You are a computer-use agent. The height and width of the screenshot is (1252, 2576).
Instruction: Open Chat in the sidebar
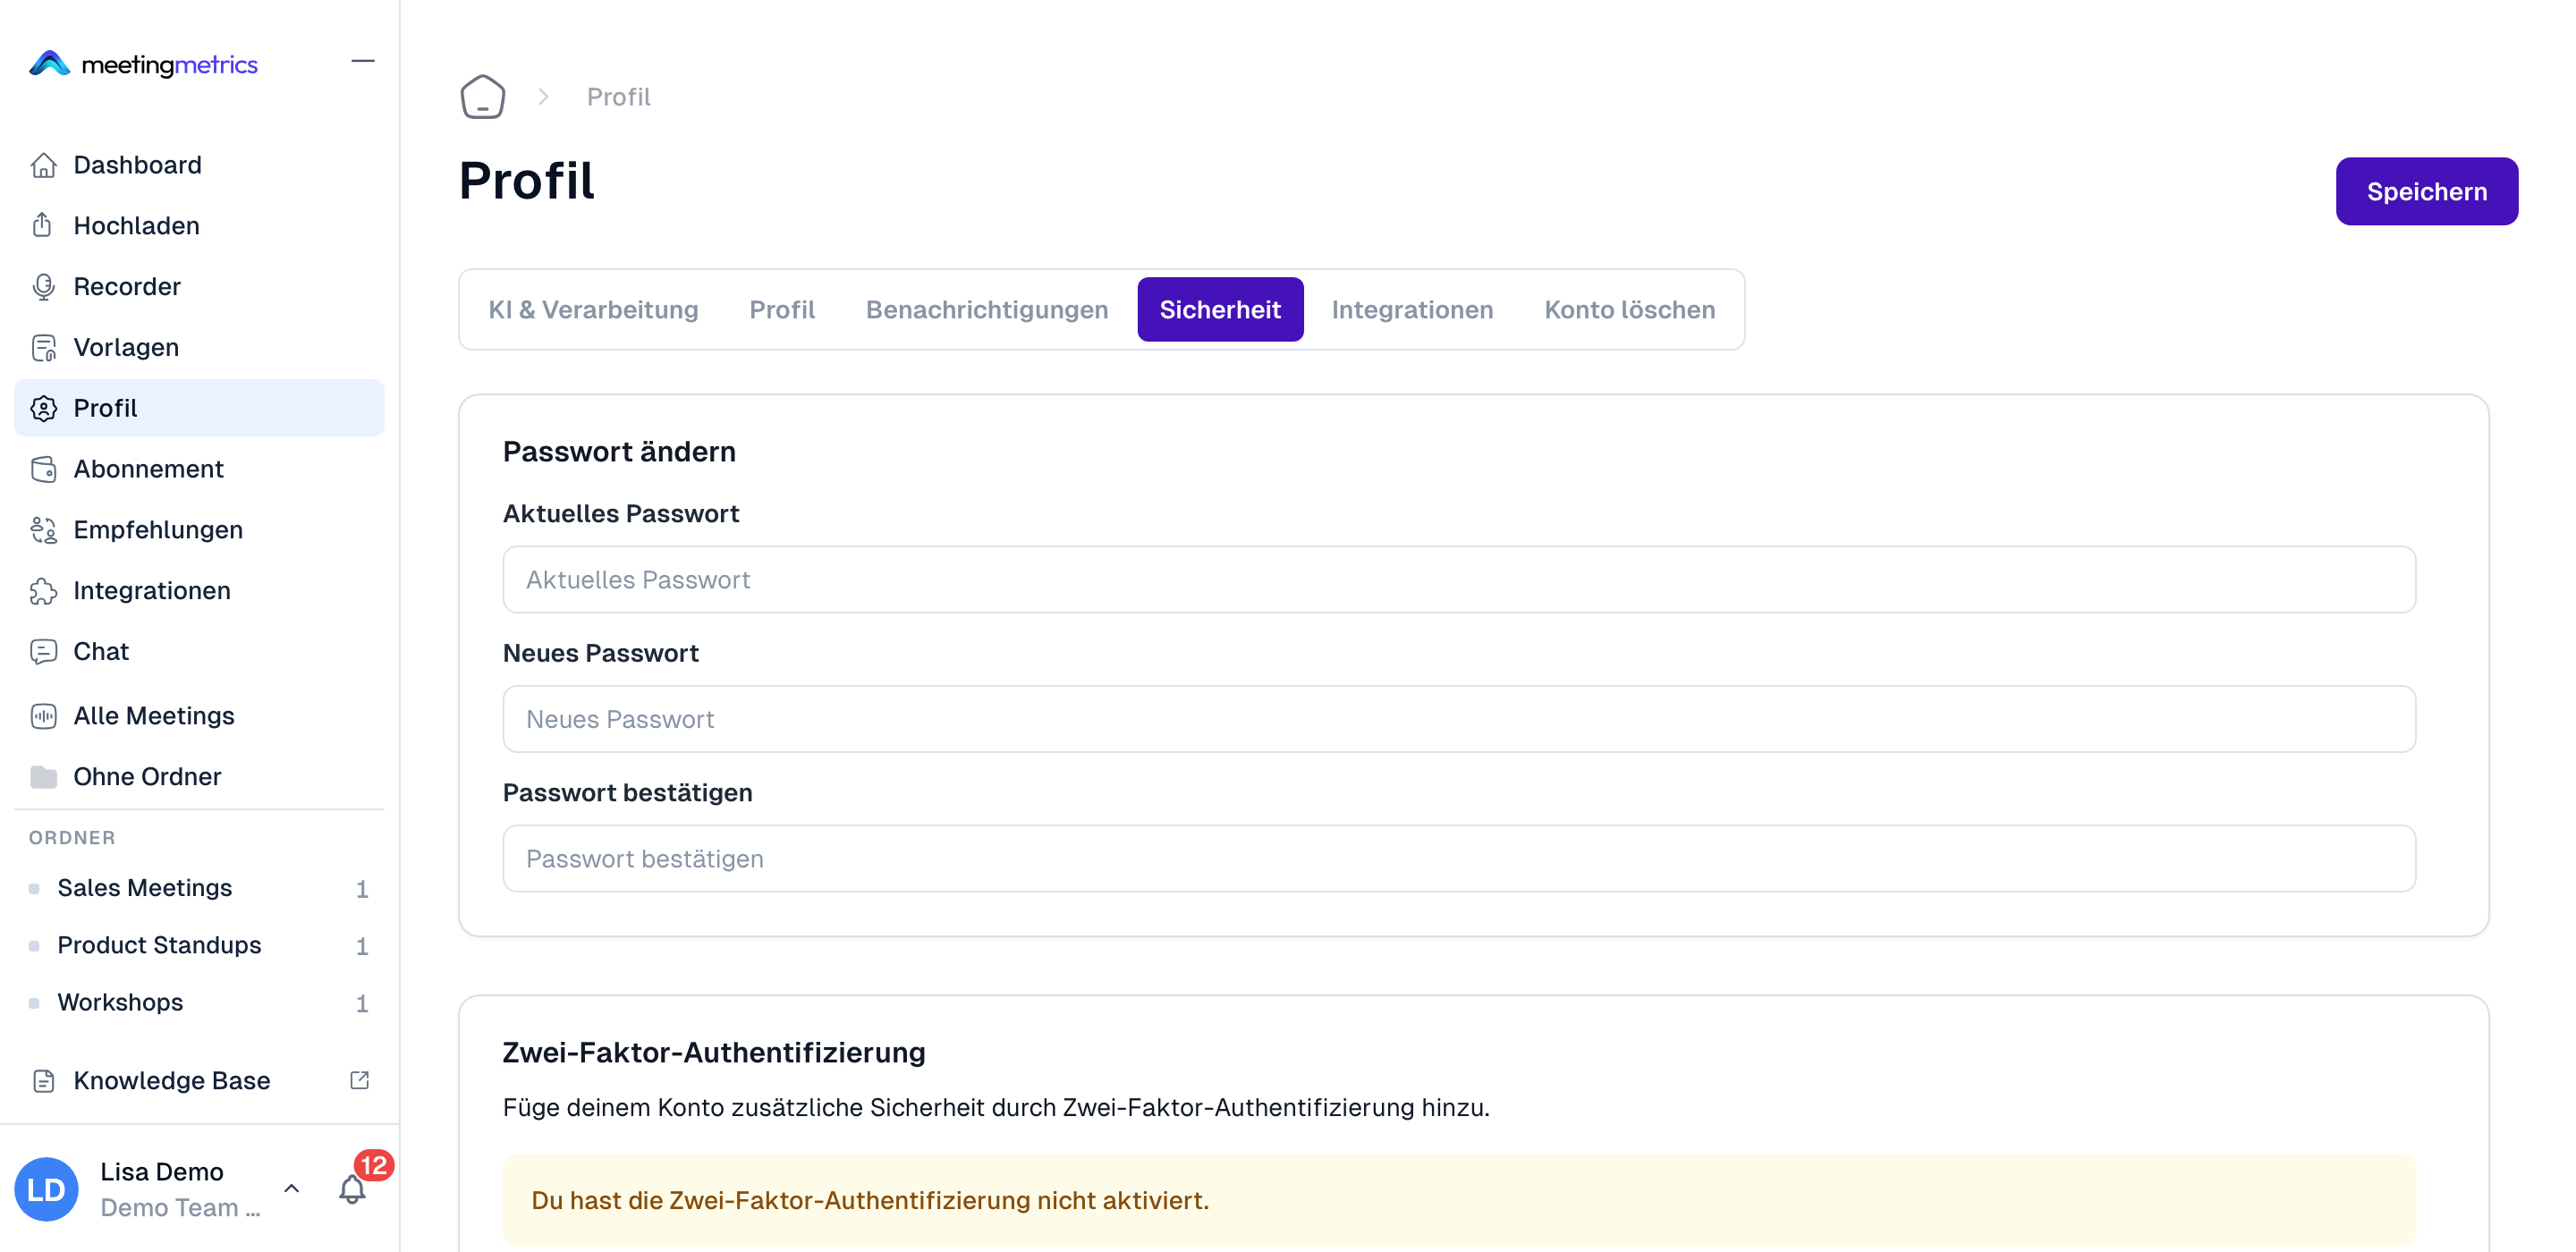coord(199,652)
